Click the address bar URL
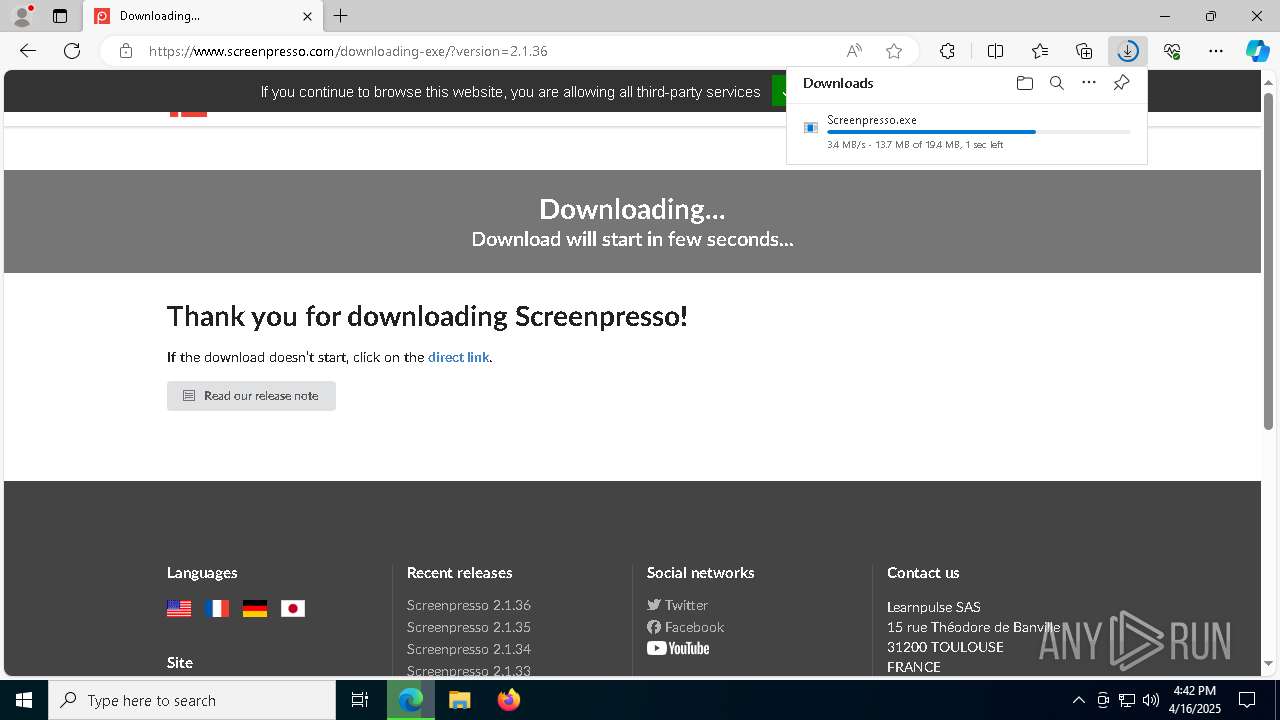Viewport: 1280px width, 720px height. tap(348, 51)
